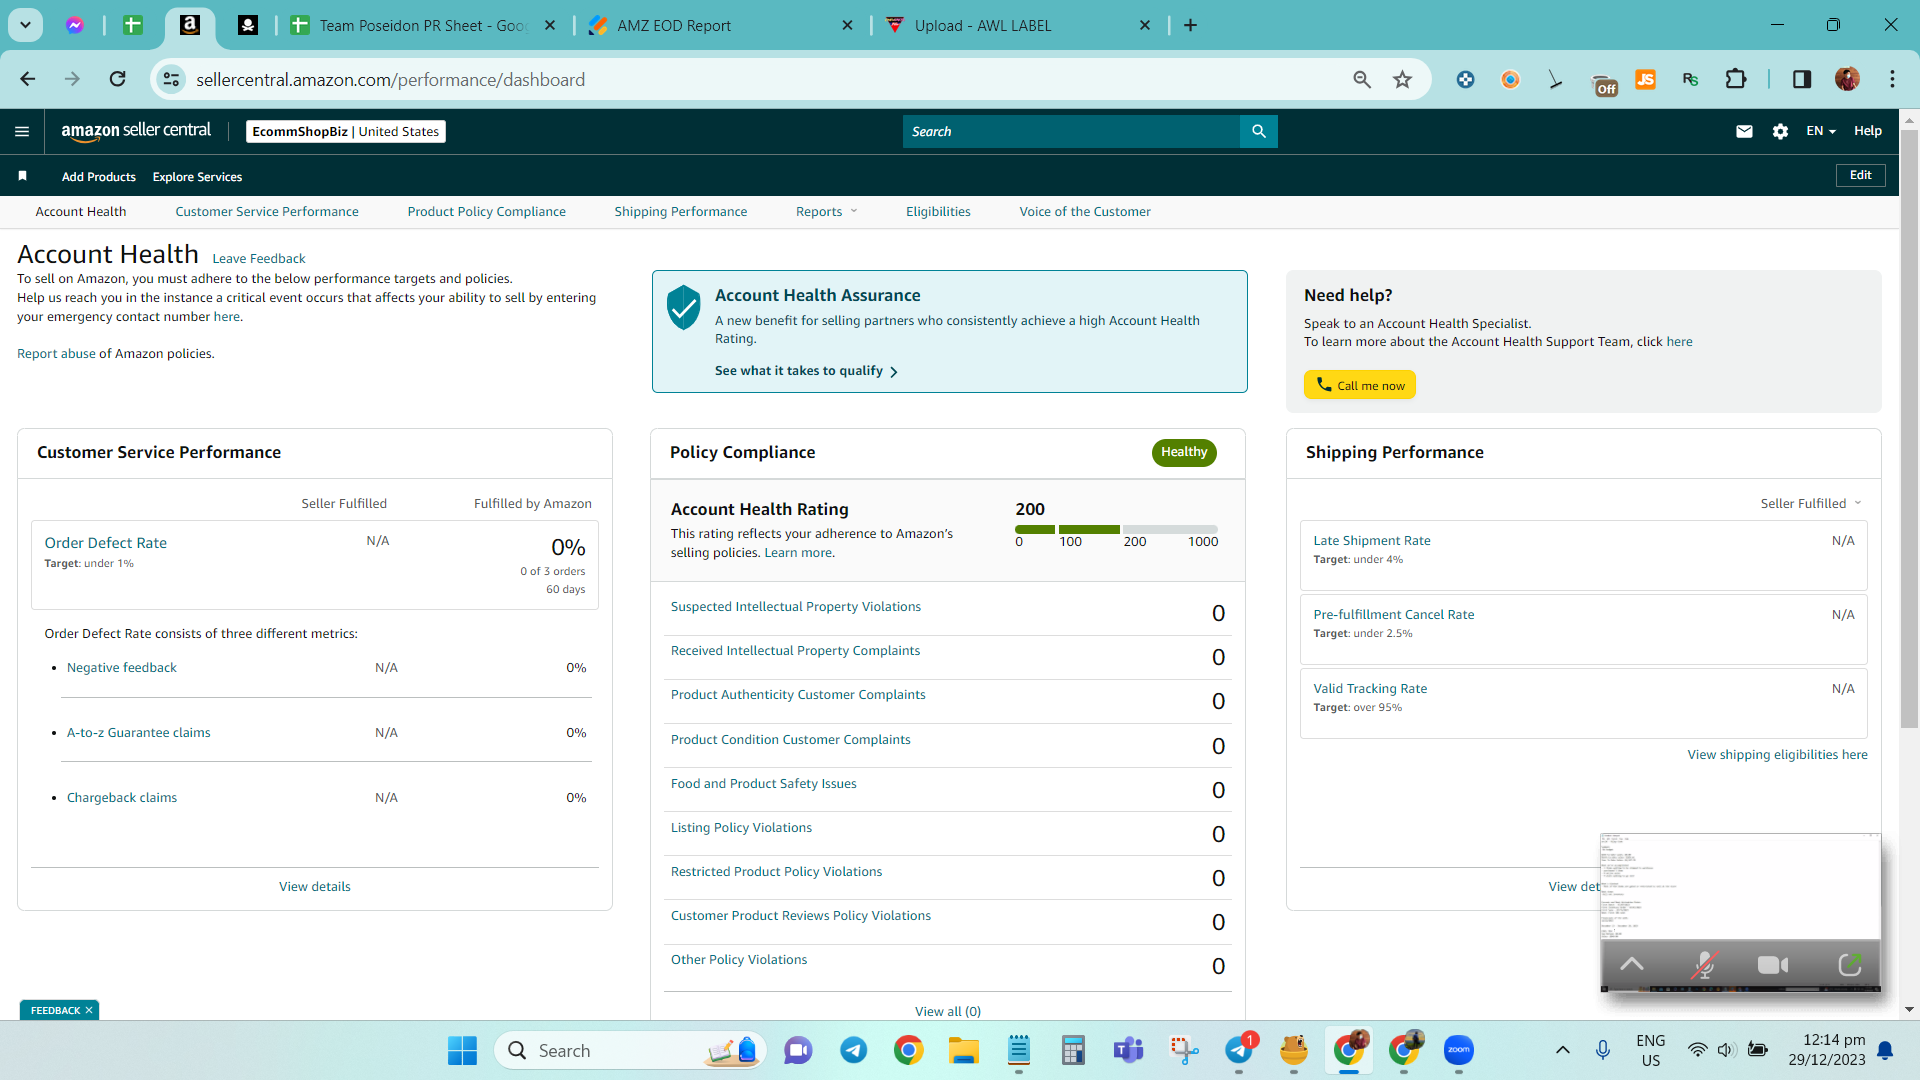This screenshot has height=1080, width=1920.
Task: Open the Windows Start menu
Action: [x=462, y=1050]
